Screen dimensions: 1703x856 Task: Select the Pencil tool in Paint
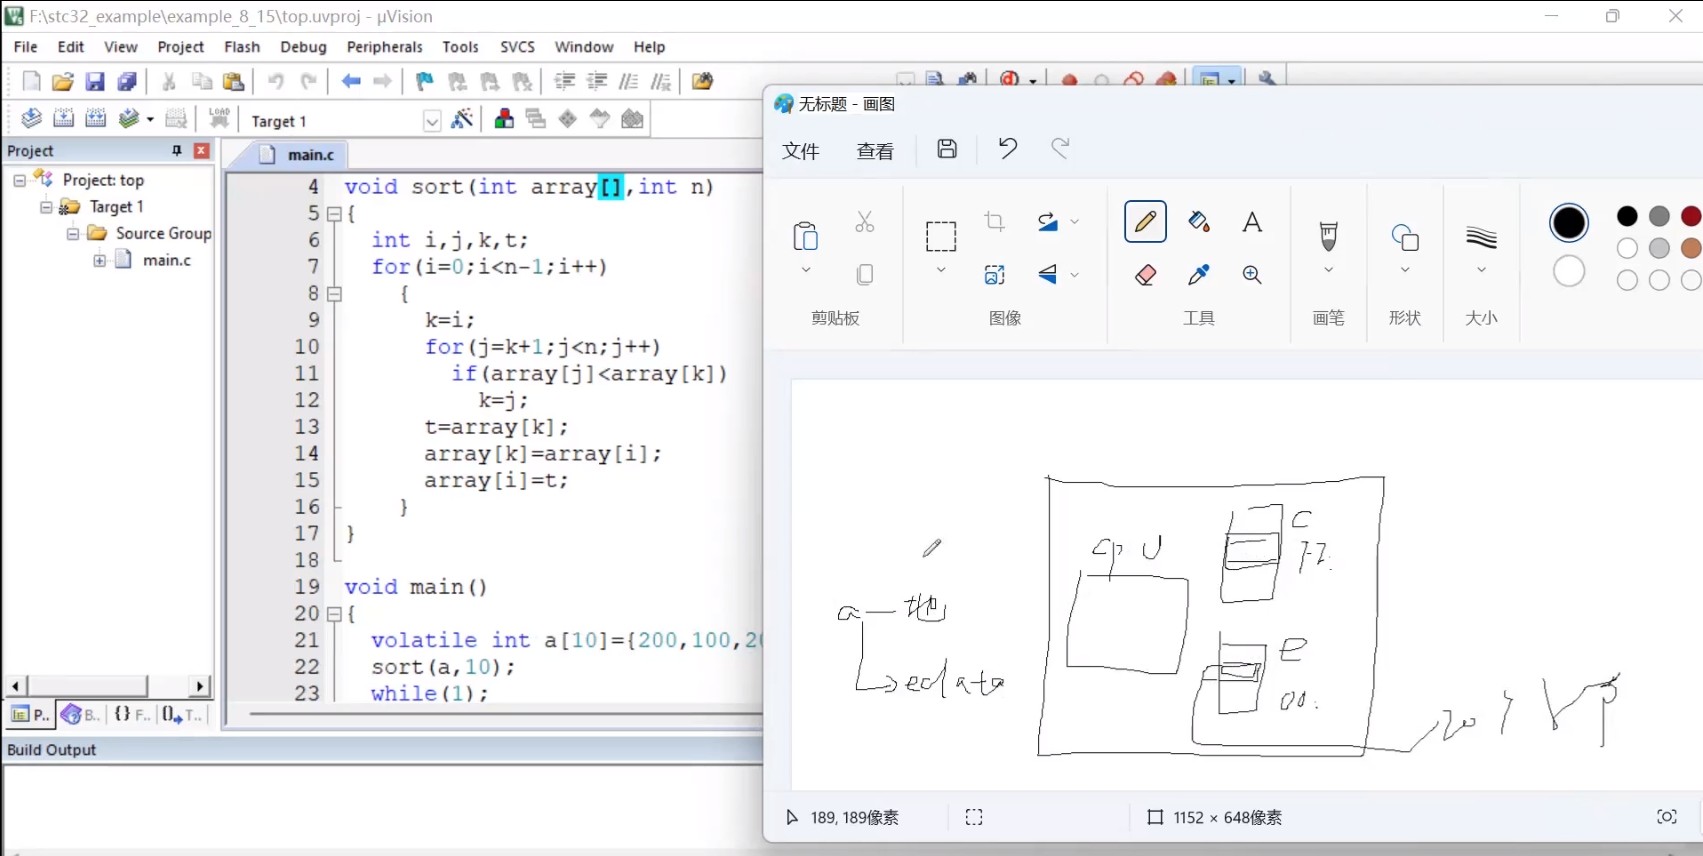pyautogui.click(x=1145, y=222)
